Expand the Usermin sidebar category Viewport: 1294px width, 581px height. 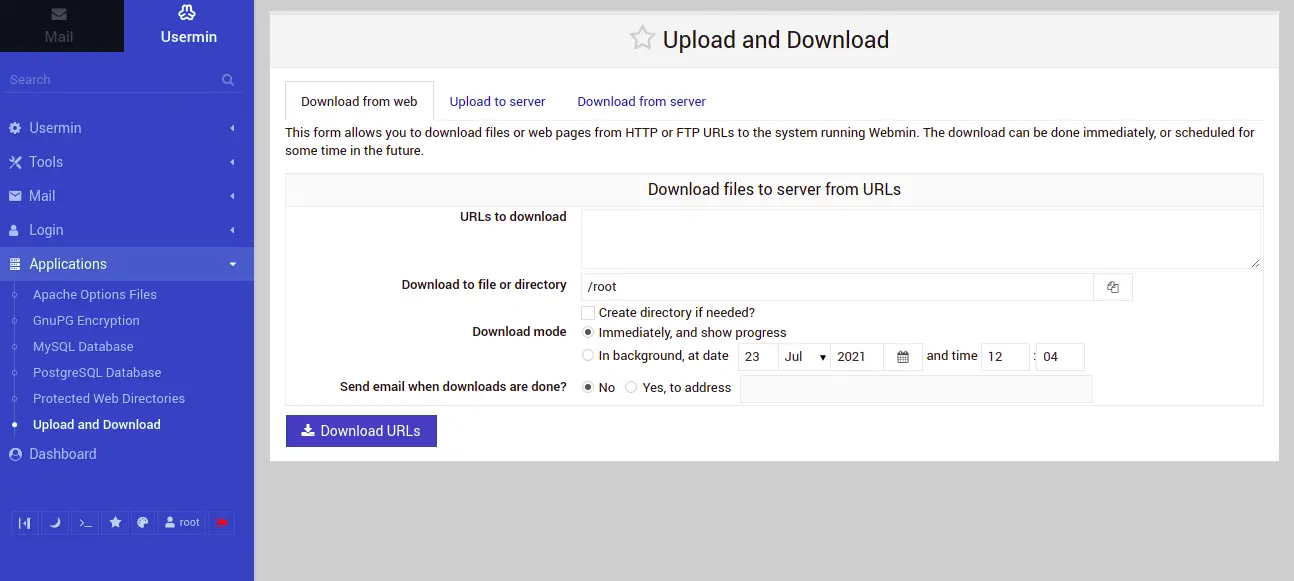tap(127, 128)
